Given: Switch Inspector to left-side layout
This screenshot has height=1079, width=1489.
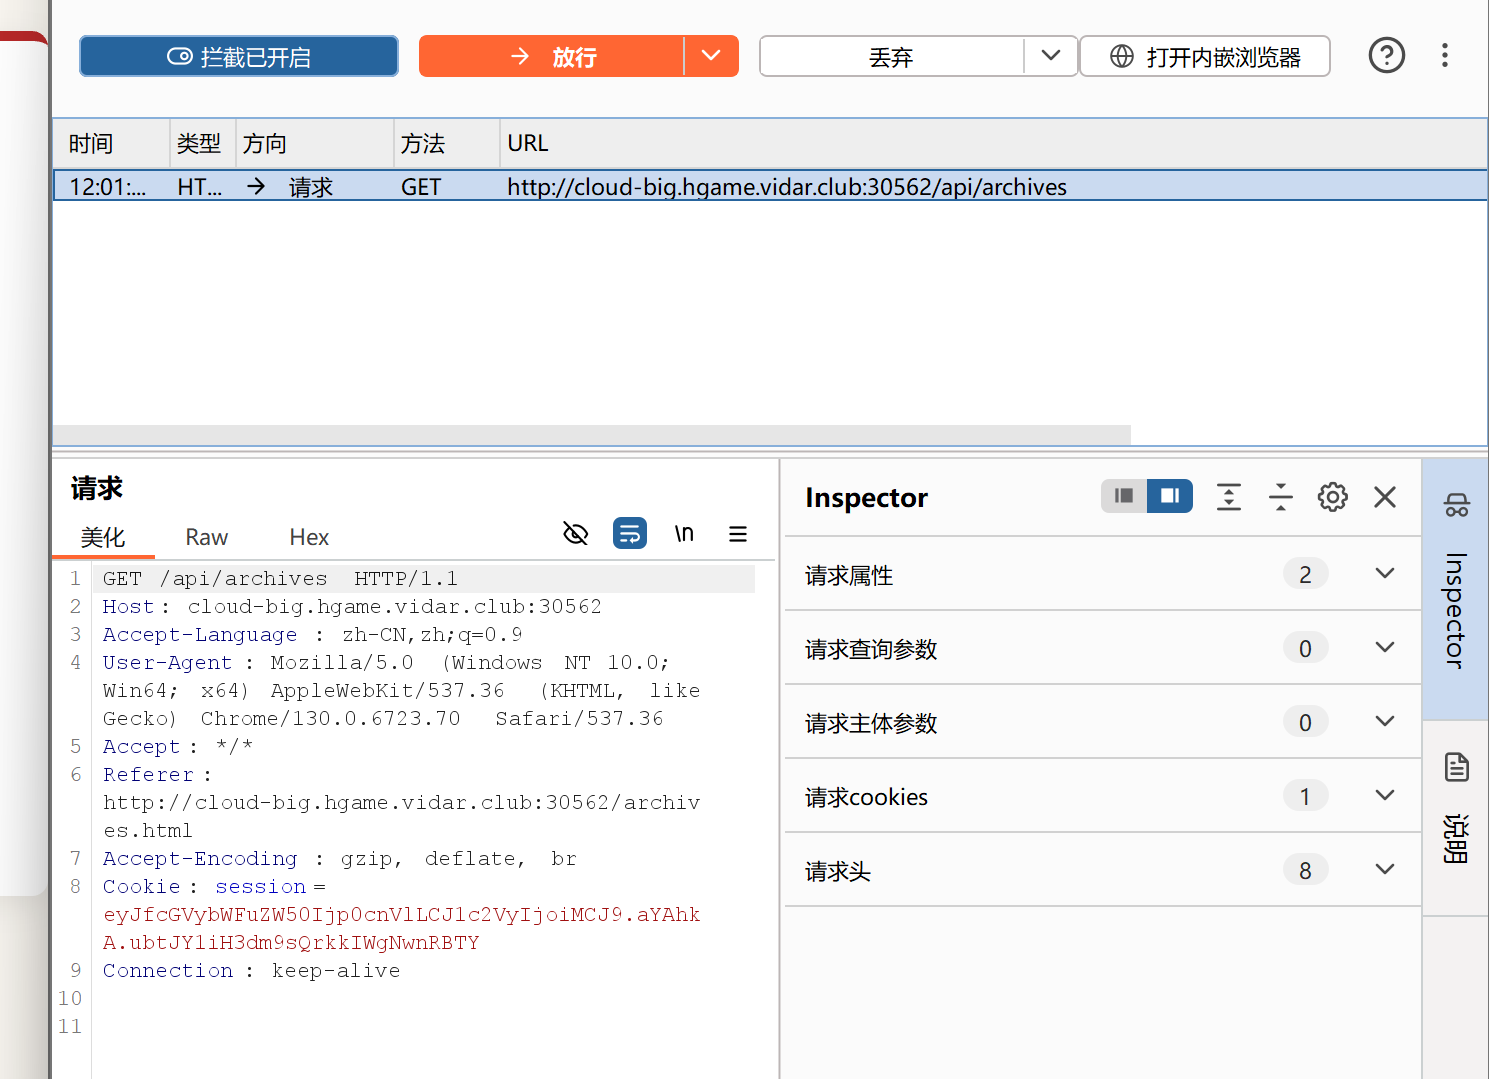Looking at the screenshot, I should 1124,496.
